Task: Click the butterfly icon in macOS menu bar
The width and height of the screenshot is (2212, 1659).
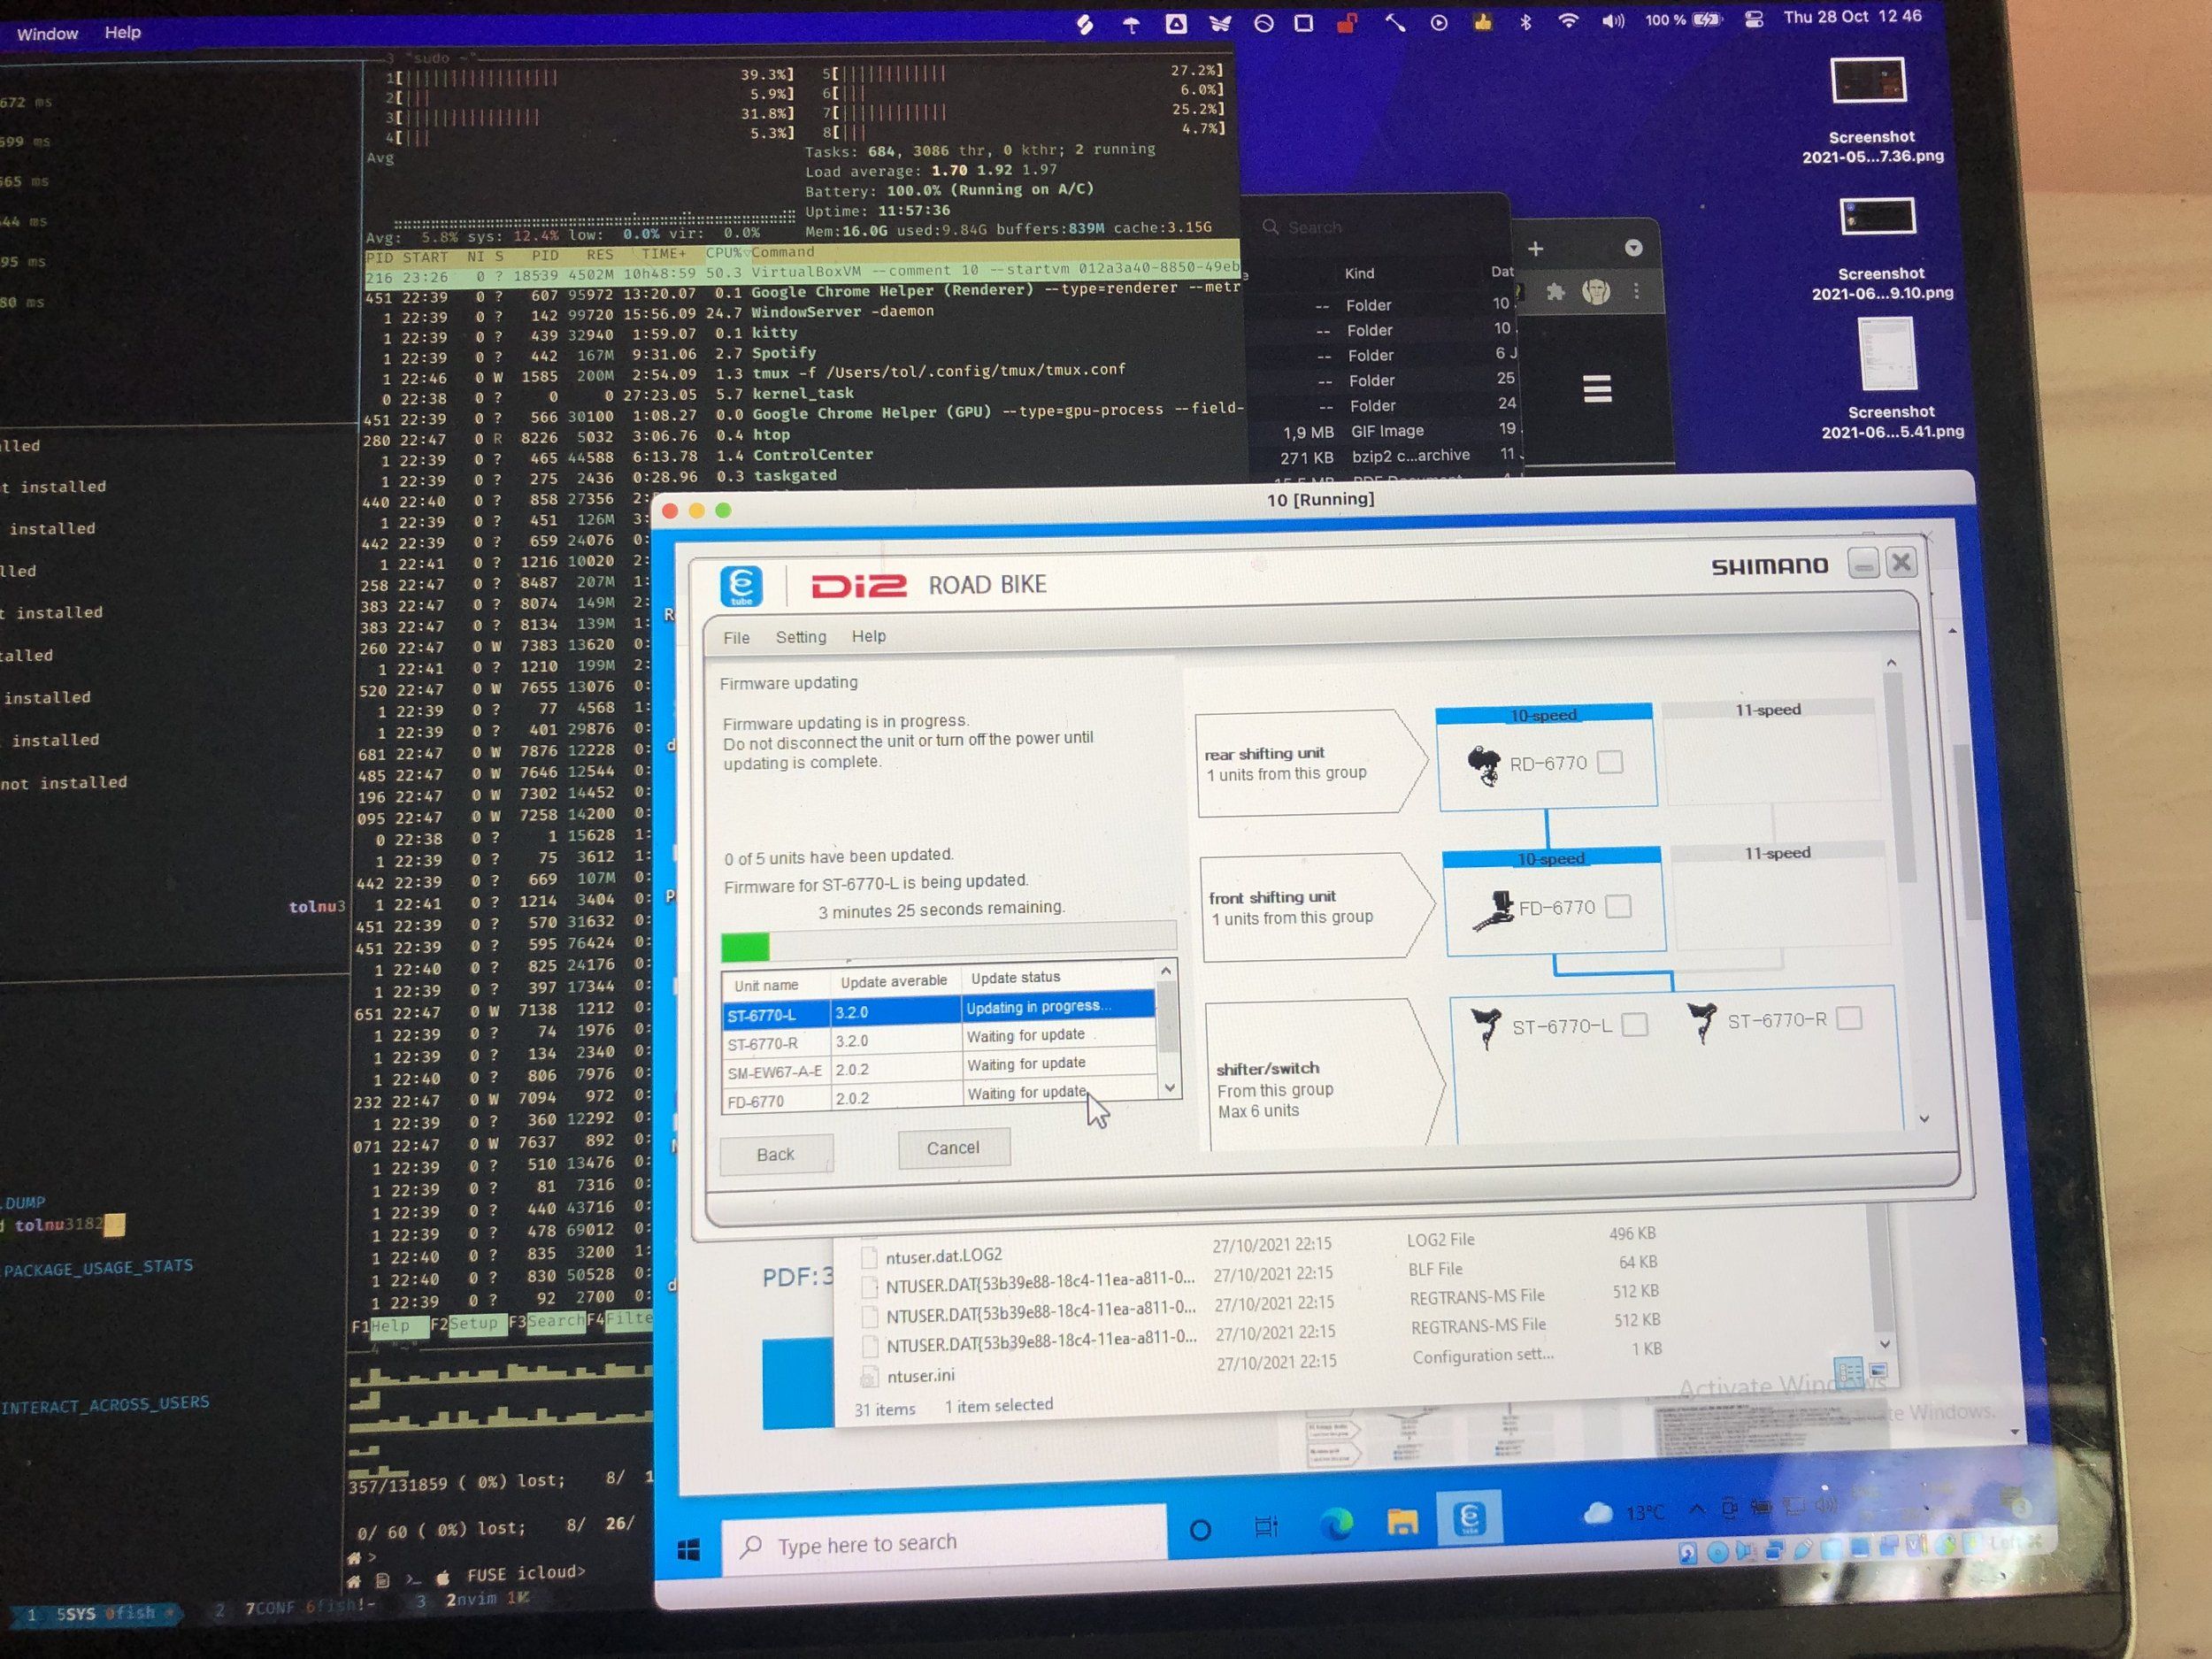Action: coord(1219,24)
